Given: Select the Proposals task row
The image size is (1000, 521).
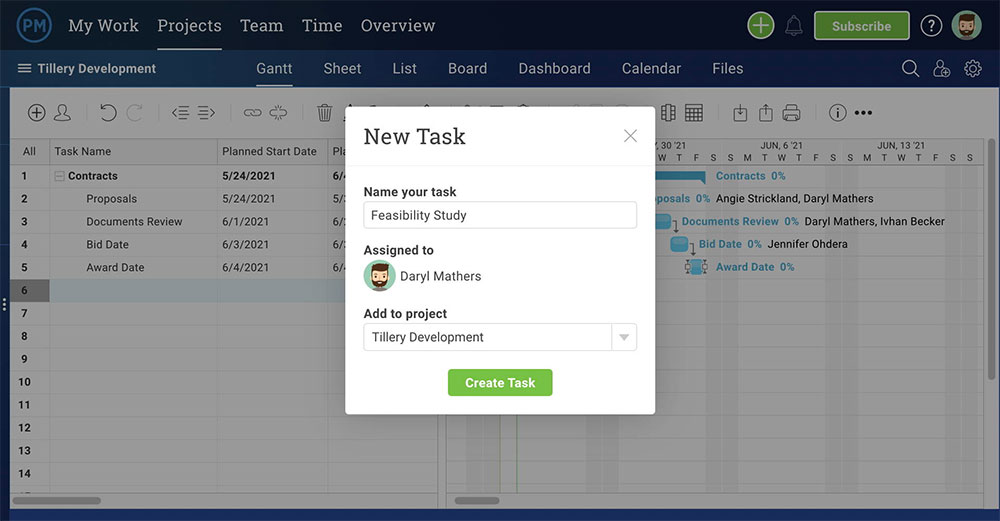Looking at the screenshot, I should (179, 199).
